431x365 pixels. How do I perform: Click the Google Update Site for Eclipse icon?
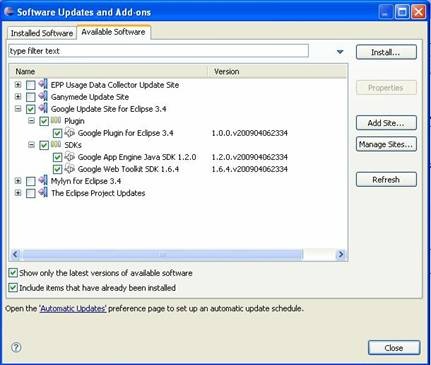click(x=43, y=108)
